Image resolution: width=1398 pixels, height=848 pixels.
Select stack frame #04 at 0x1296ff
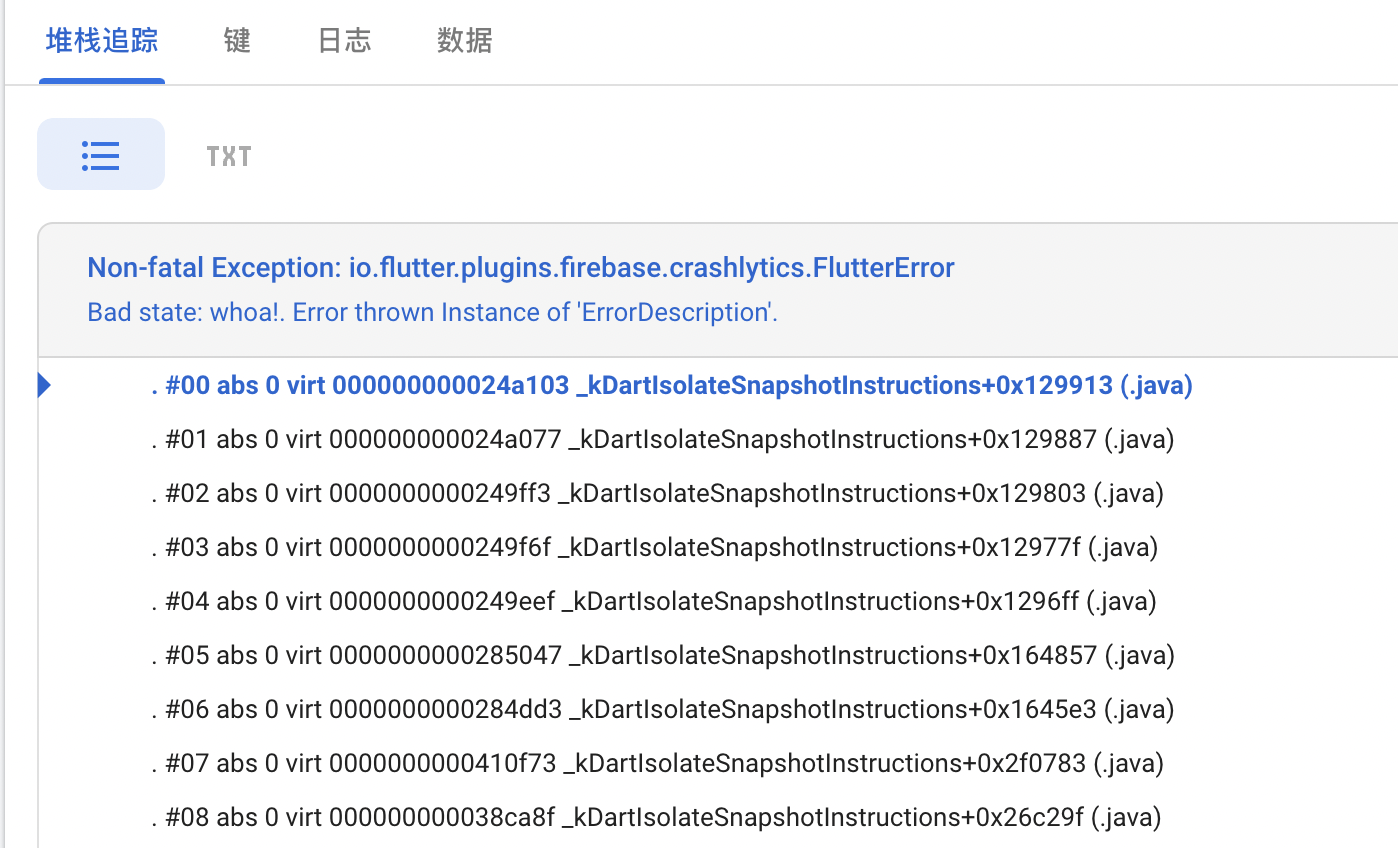tap(654, 601)
